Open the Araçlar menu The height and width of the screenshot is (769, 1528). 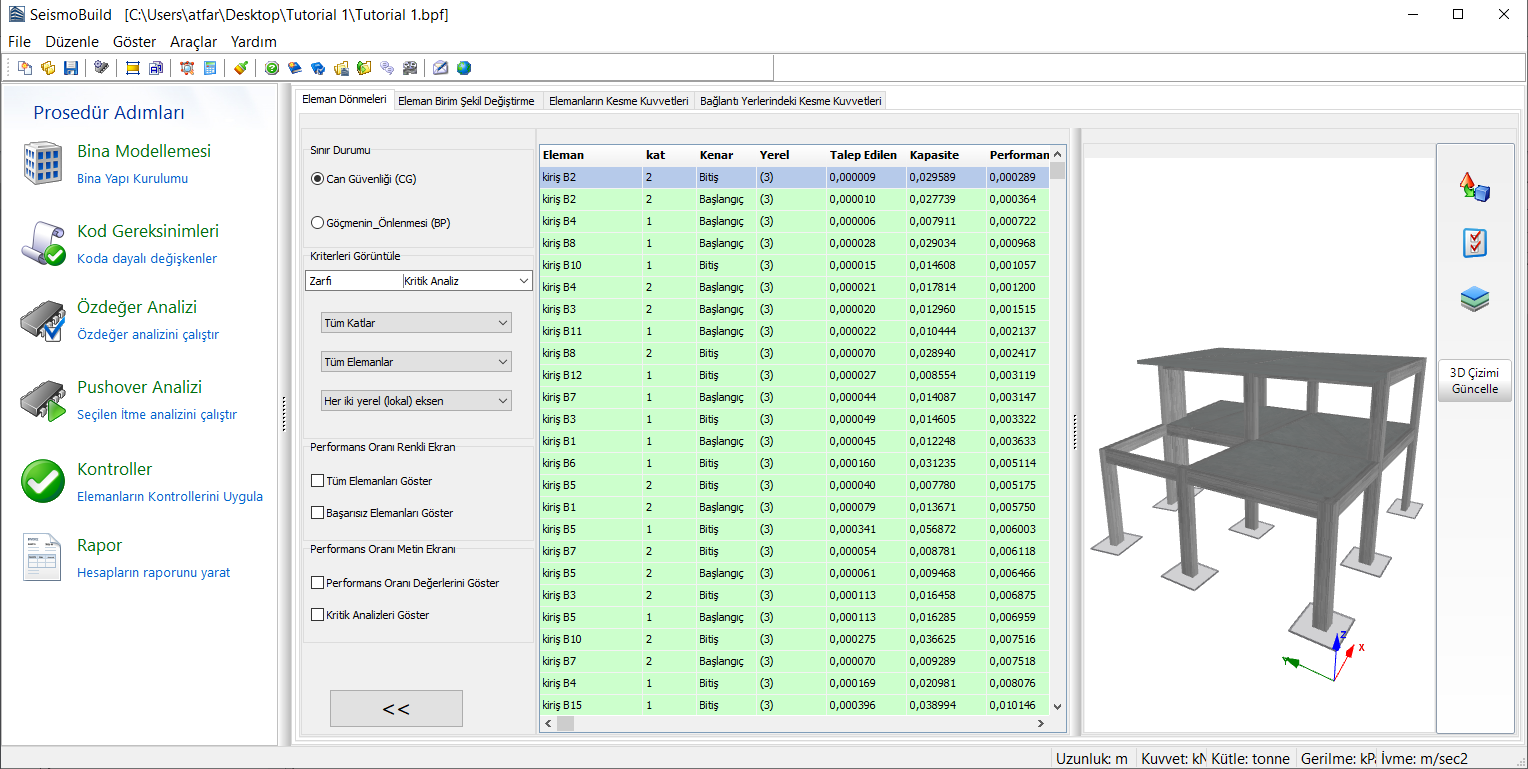coord(194,42)
